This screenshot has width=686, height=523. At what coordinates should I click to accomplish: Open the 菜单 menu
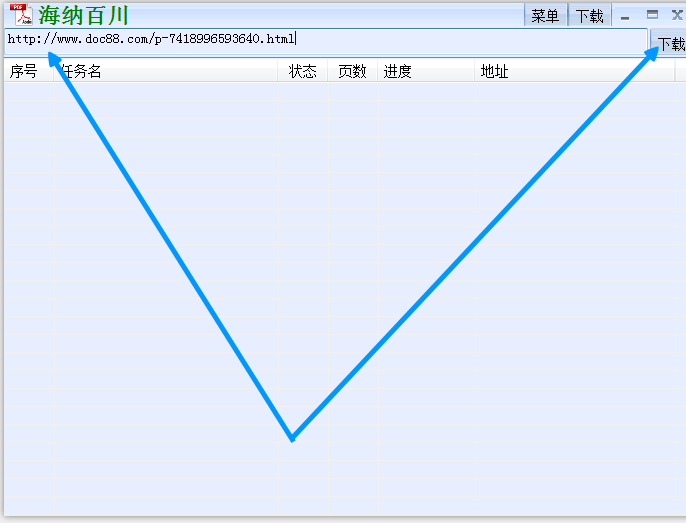[x=545, y=15]
